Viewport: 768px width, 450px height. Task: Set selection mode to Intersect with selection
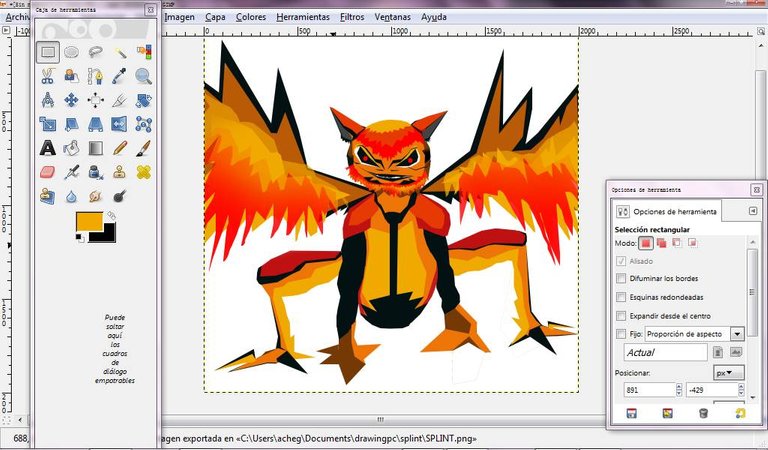point(693,243)
